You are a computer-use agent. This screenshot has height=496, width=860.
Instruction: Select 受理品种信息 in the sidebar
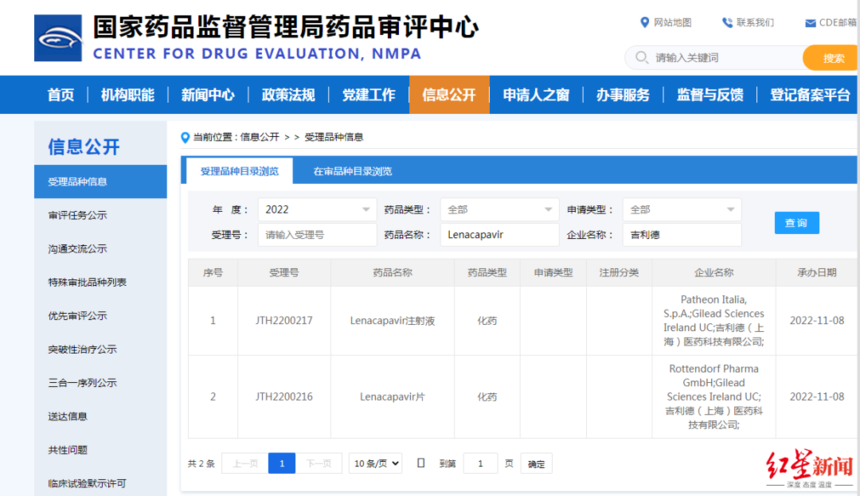[100, 182]
